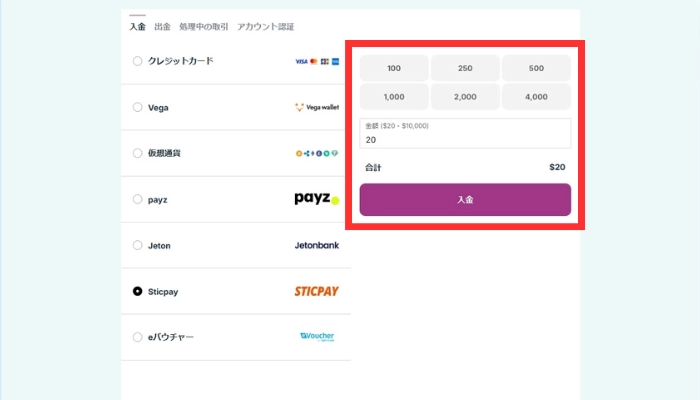Go to the アカウント認証 tab
The height and width of the screenshot is (400, 700).
click(265, 27)
